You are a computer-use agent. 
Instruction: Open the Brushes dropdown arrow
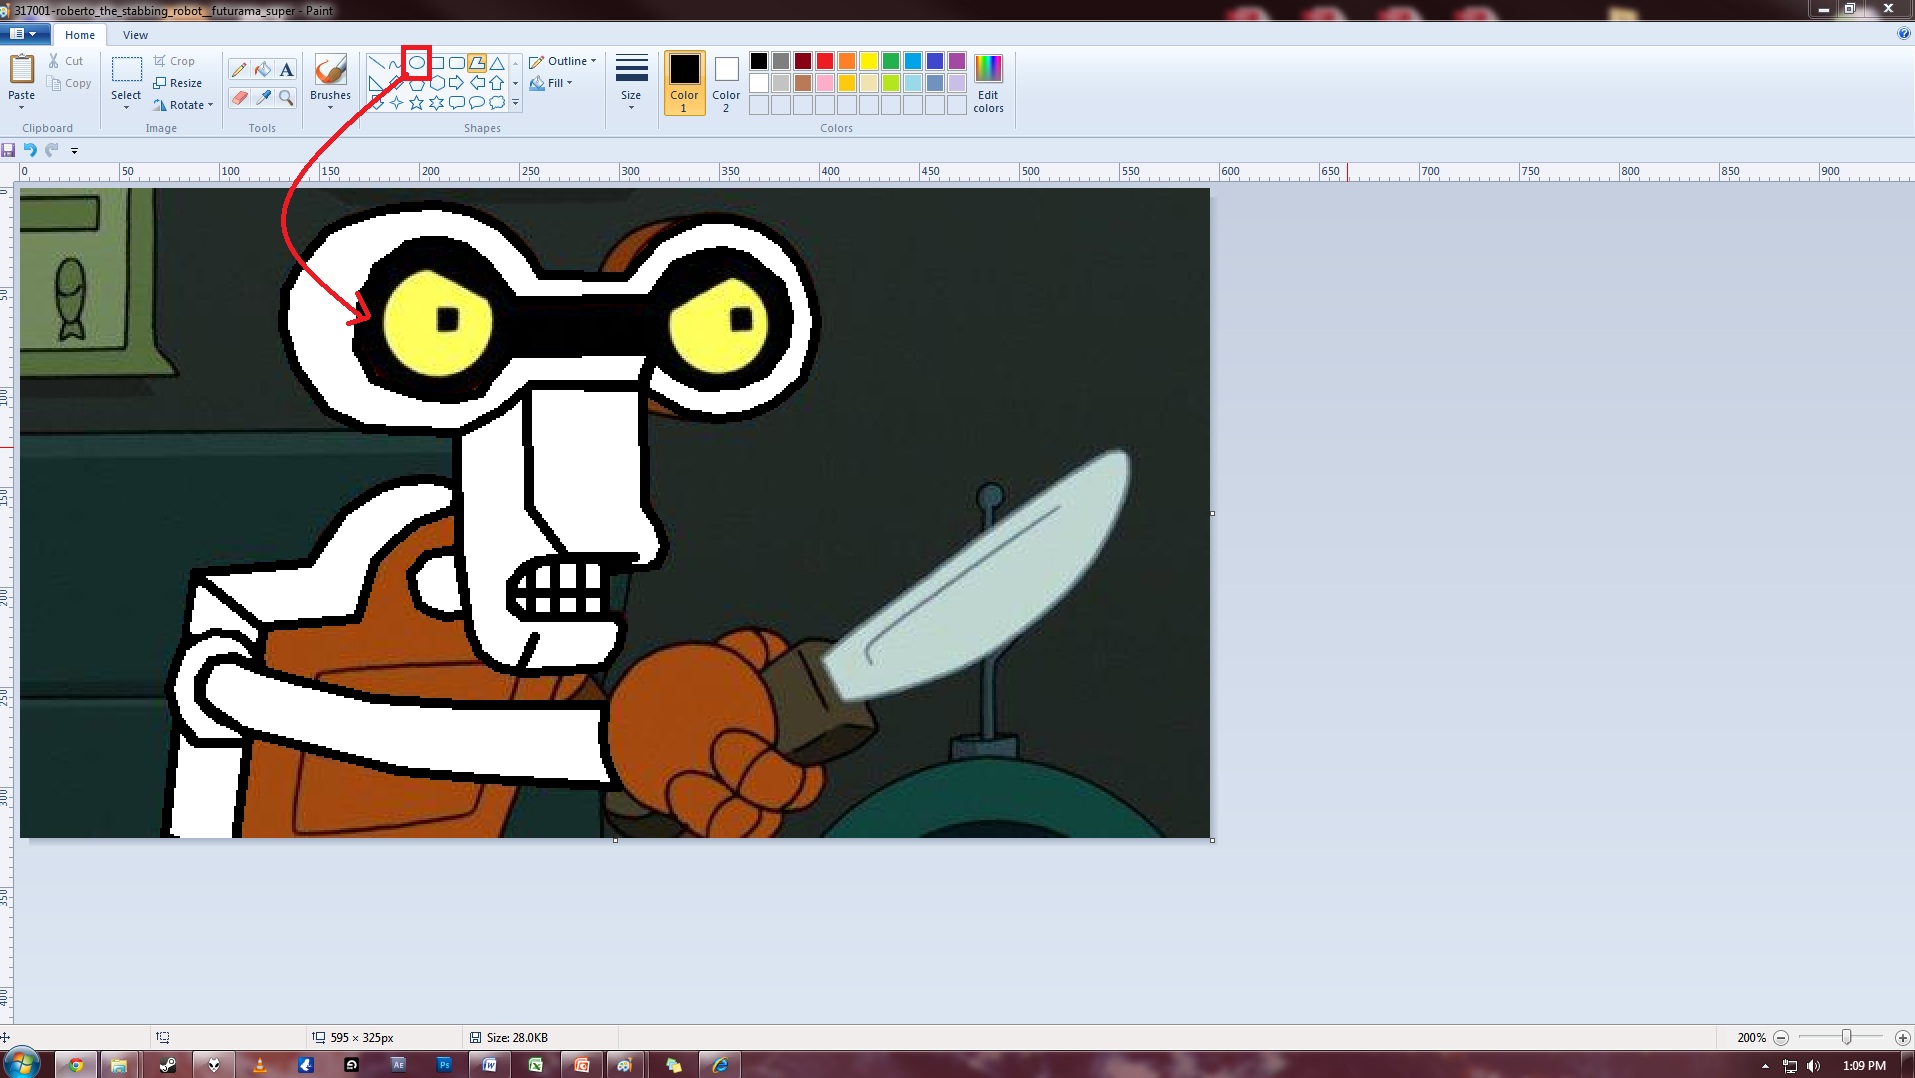(330, 107)
